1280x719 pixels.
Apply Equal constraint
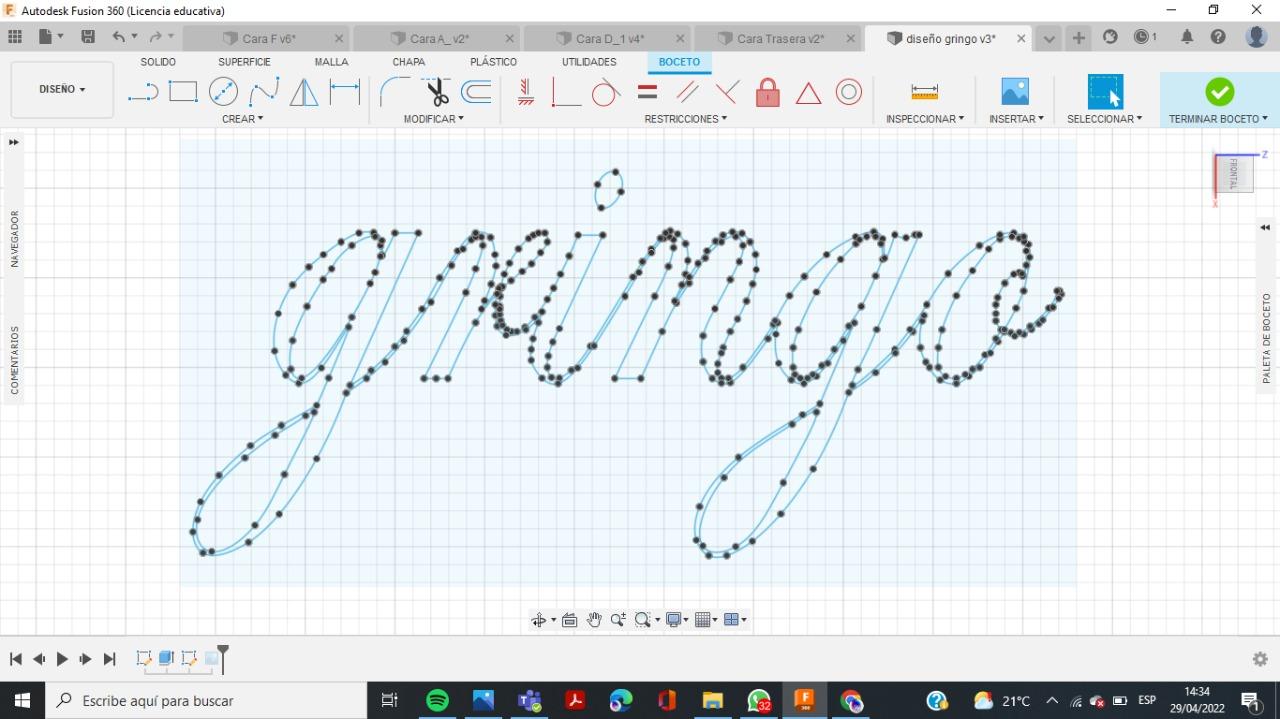(x=647, y=92)
